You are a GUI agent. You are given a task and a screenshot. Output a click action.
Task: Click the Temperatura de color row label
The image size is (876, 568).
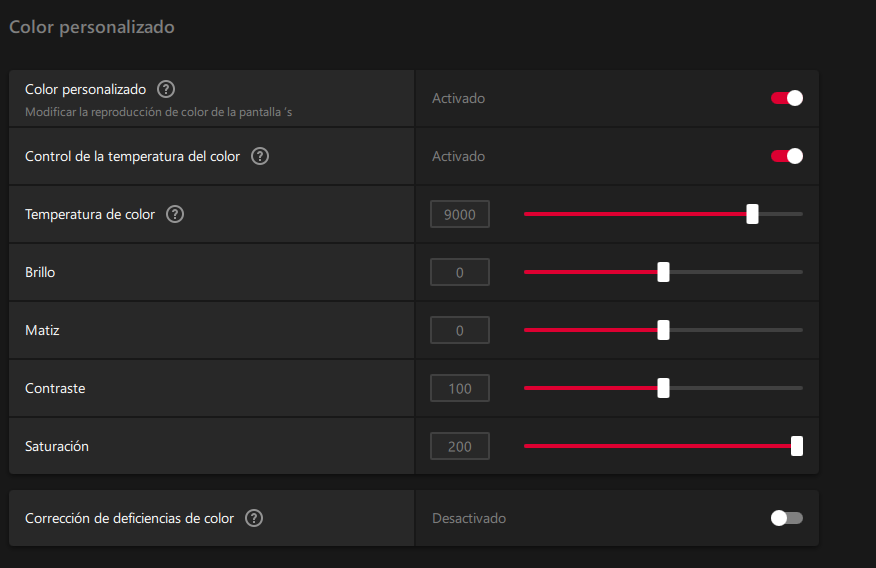(x=90, y=214)
